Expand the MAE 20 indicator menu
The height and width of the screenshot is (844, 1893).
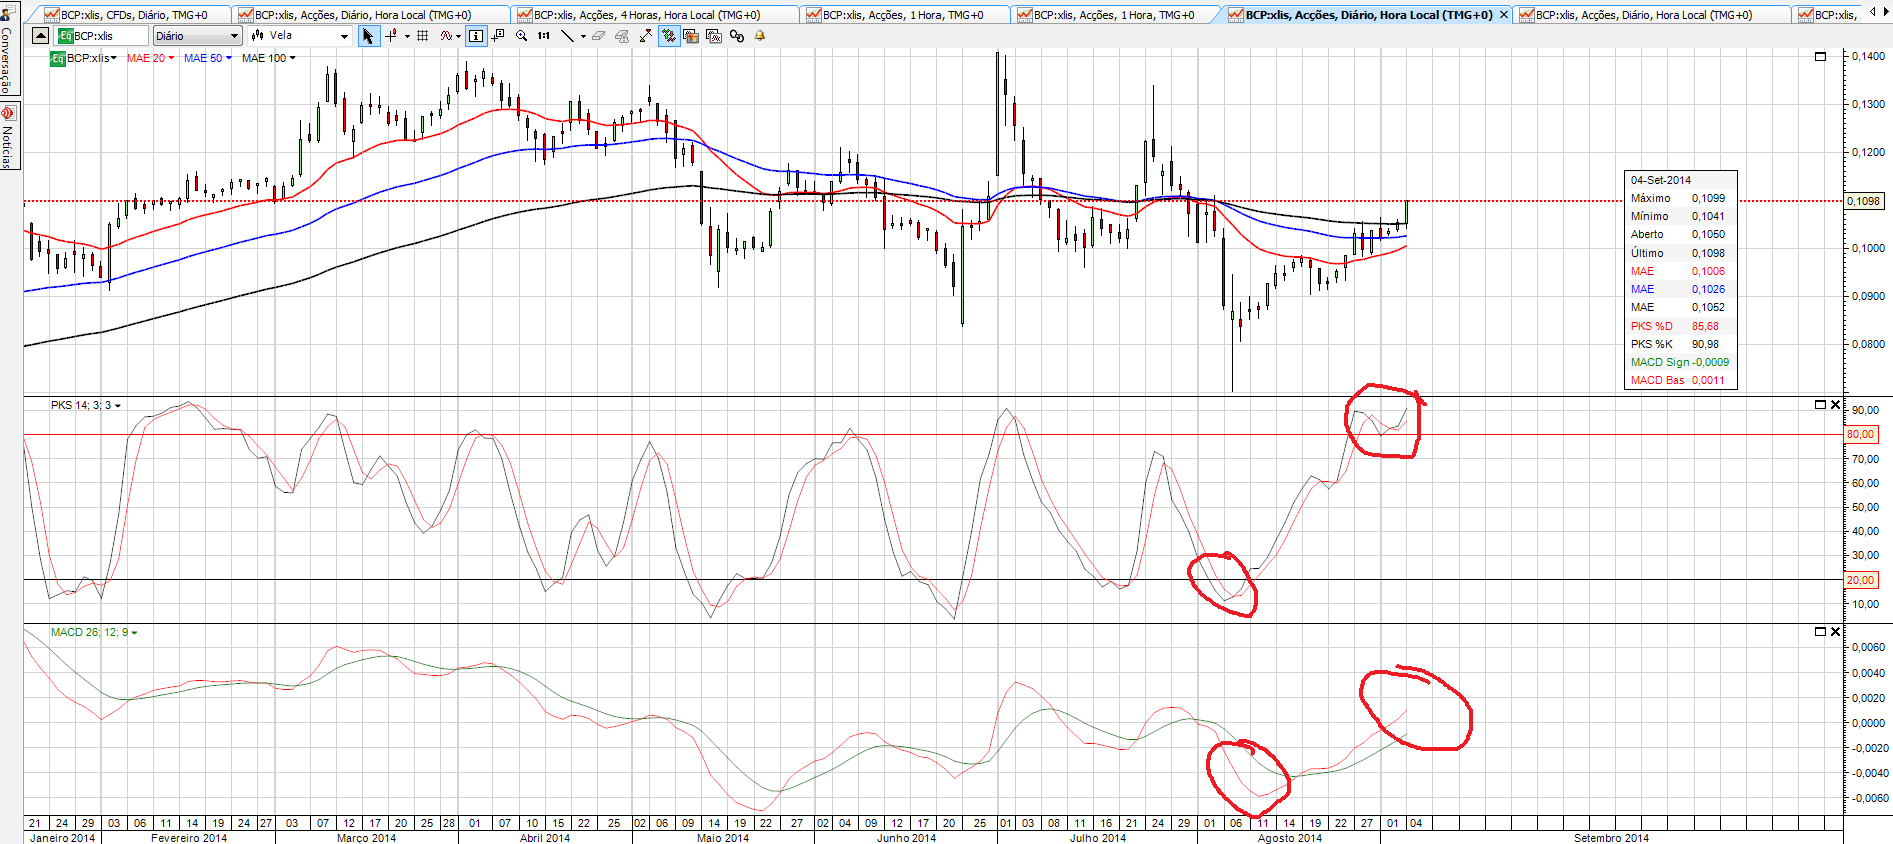(150, 58)
